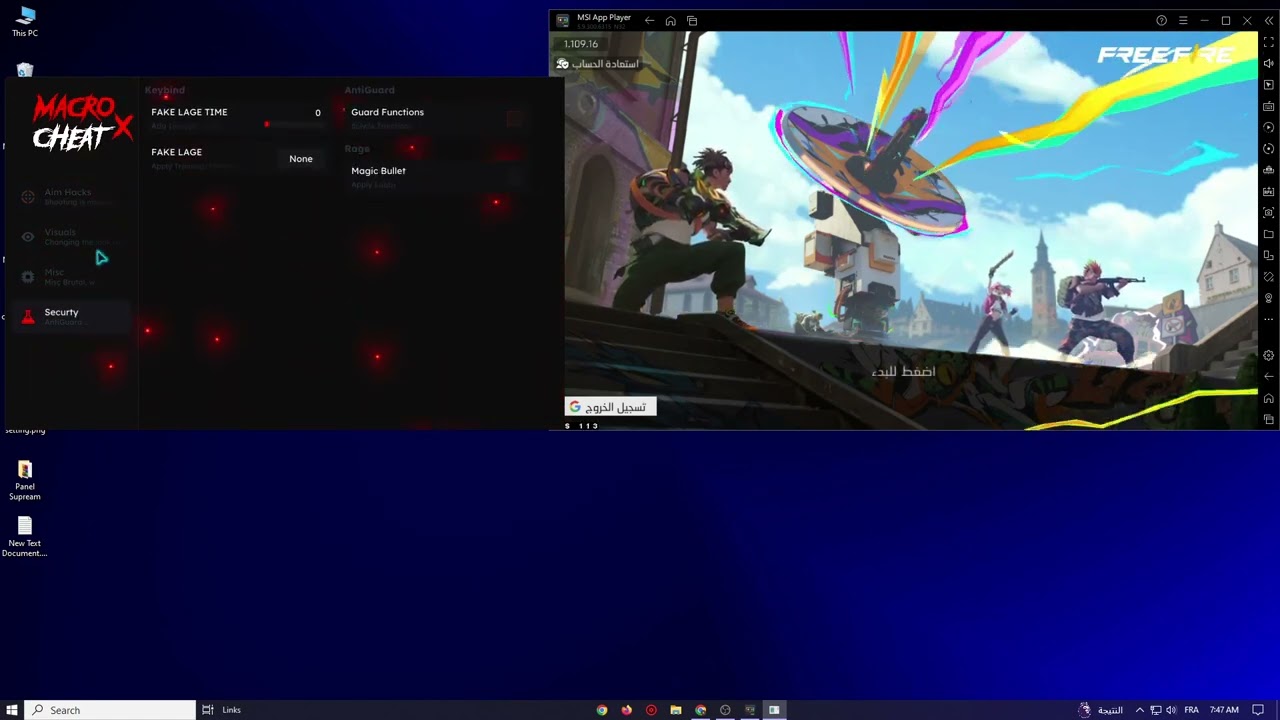
Task: Open the Windows Start menu
Action: click(x=12, y=710)
